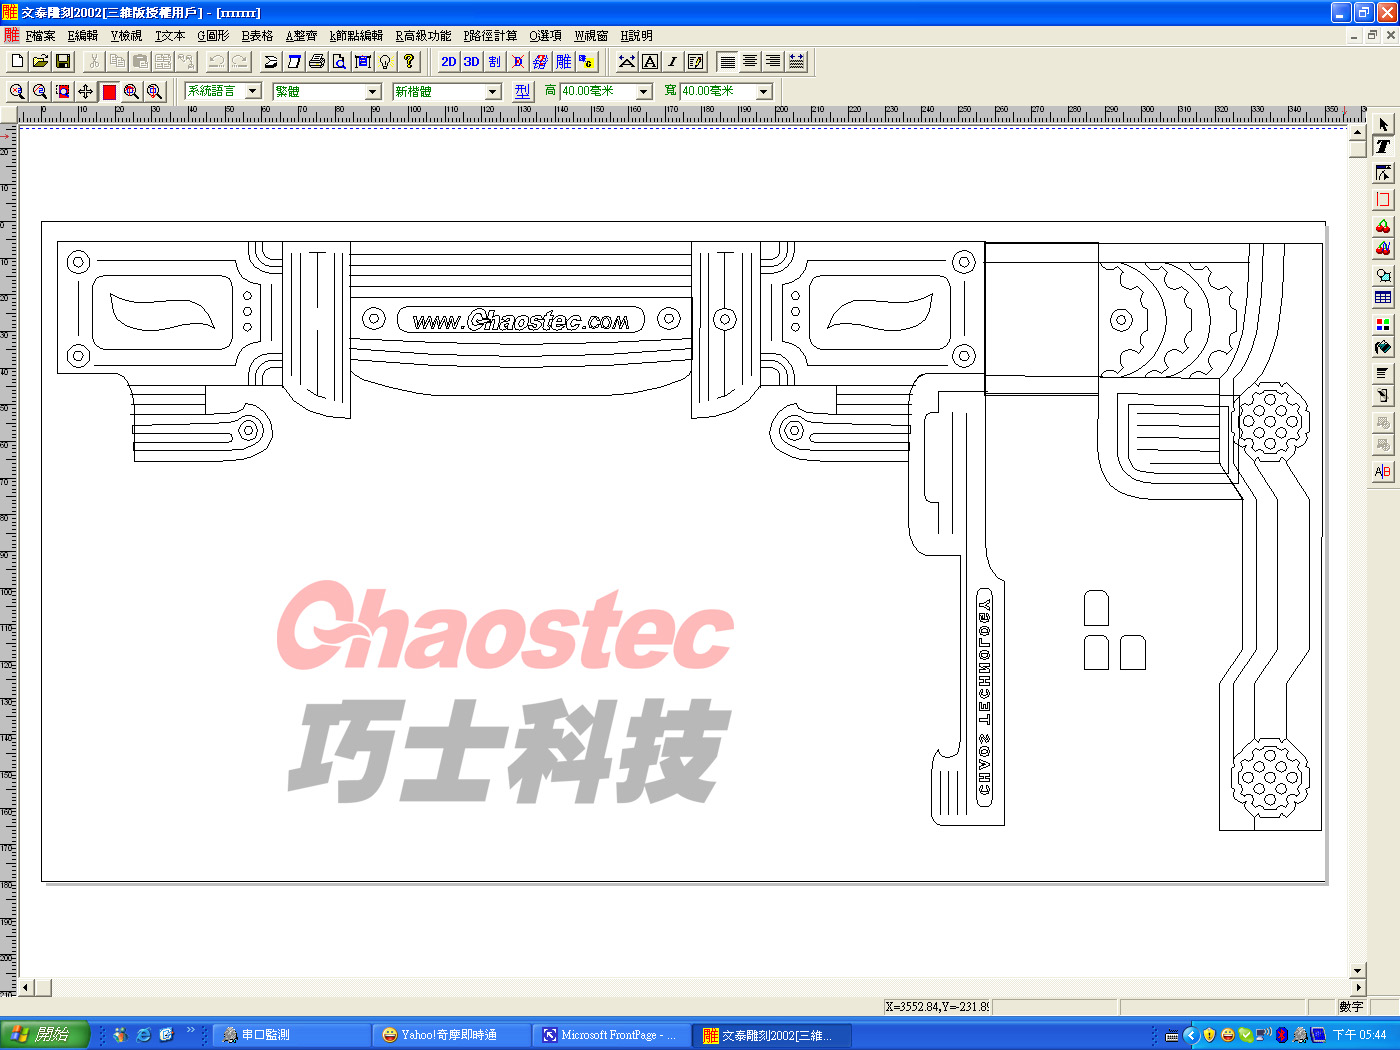Create a new document with the New icon
The width and height of the screenshot is (1400, 1050).
pyautogui.click(x=17, y=62)
